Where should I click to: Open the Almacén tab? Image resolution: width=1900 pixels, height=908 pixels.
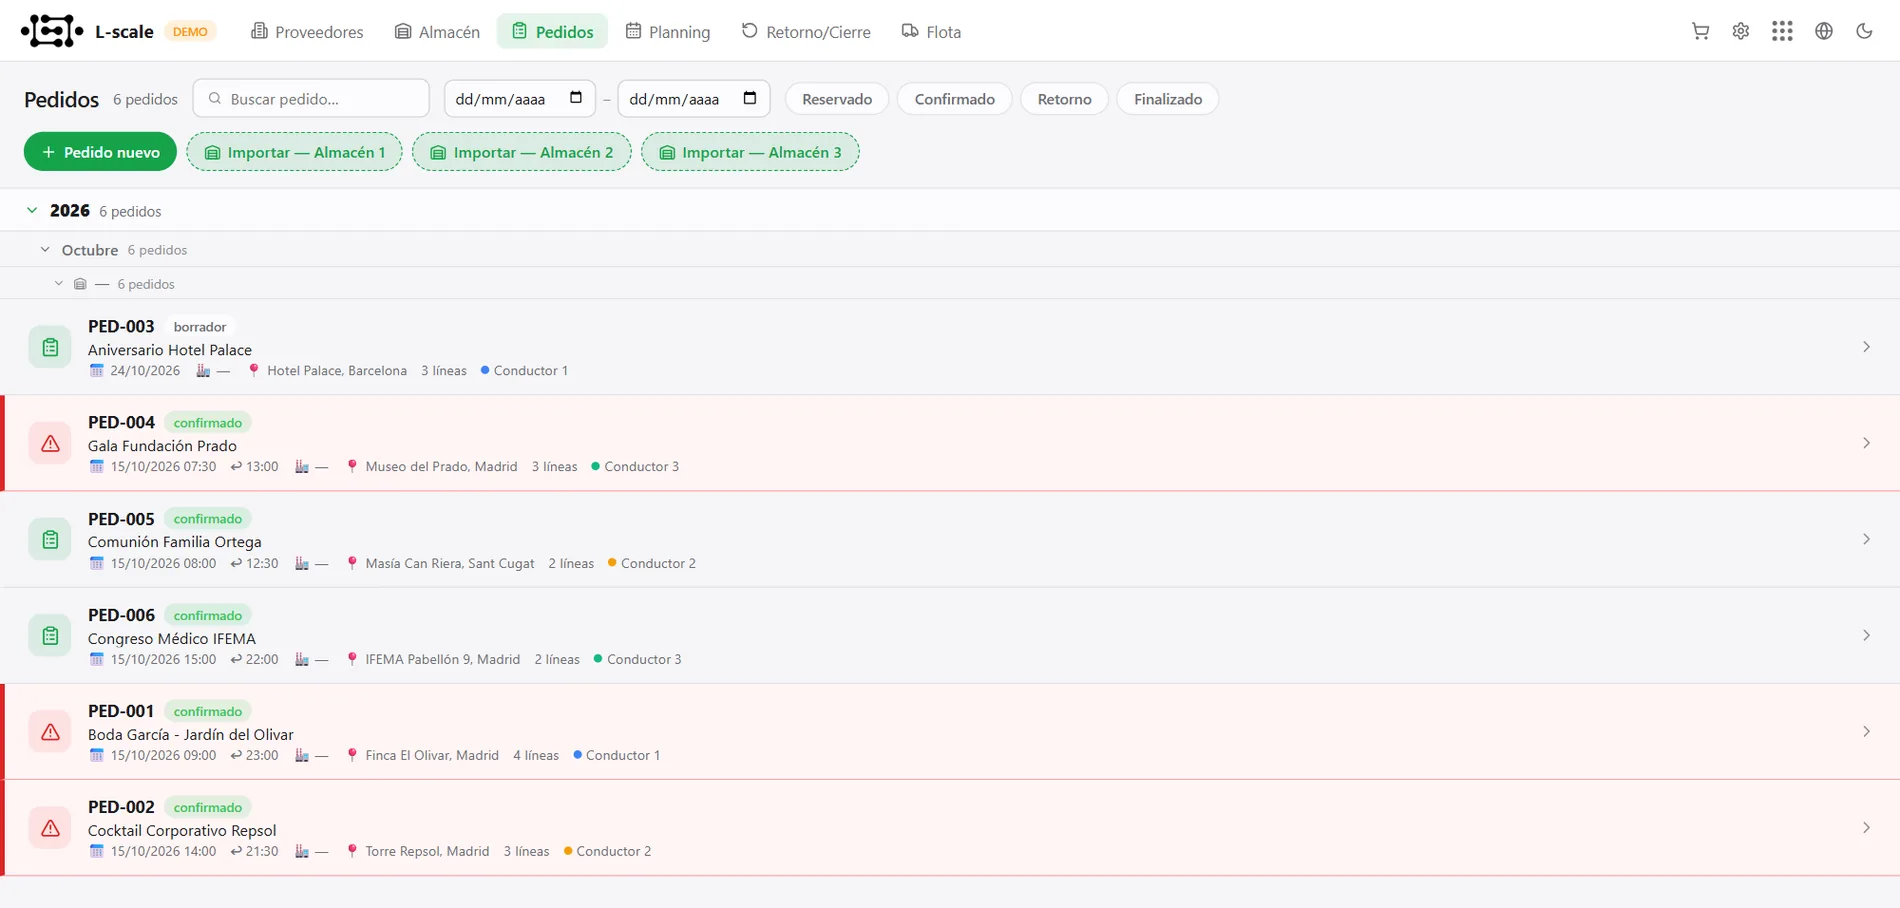click(437, 32)
